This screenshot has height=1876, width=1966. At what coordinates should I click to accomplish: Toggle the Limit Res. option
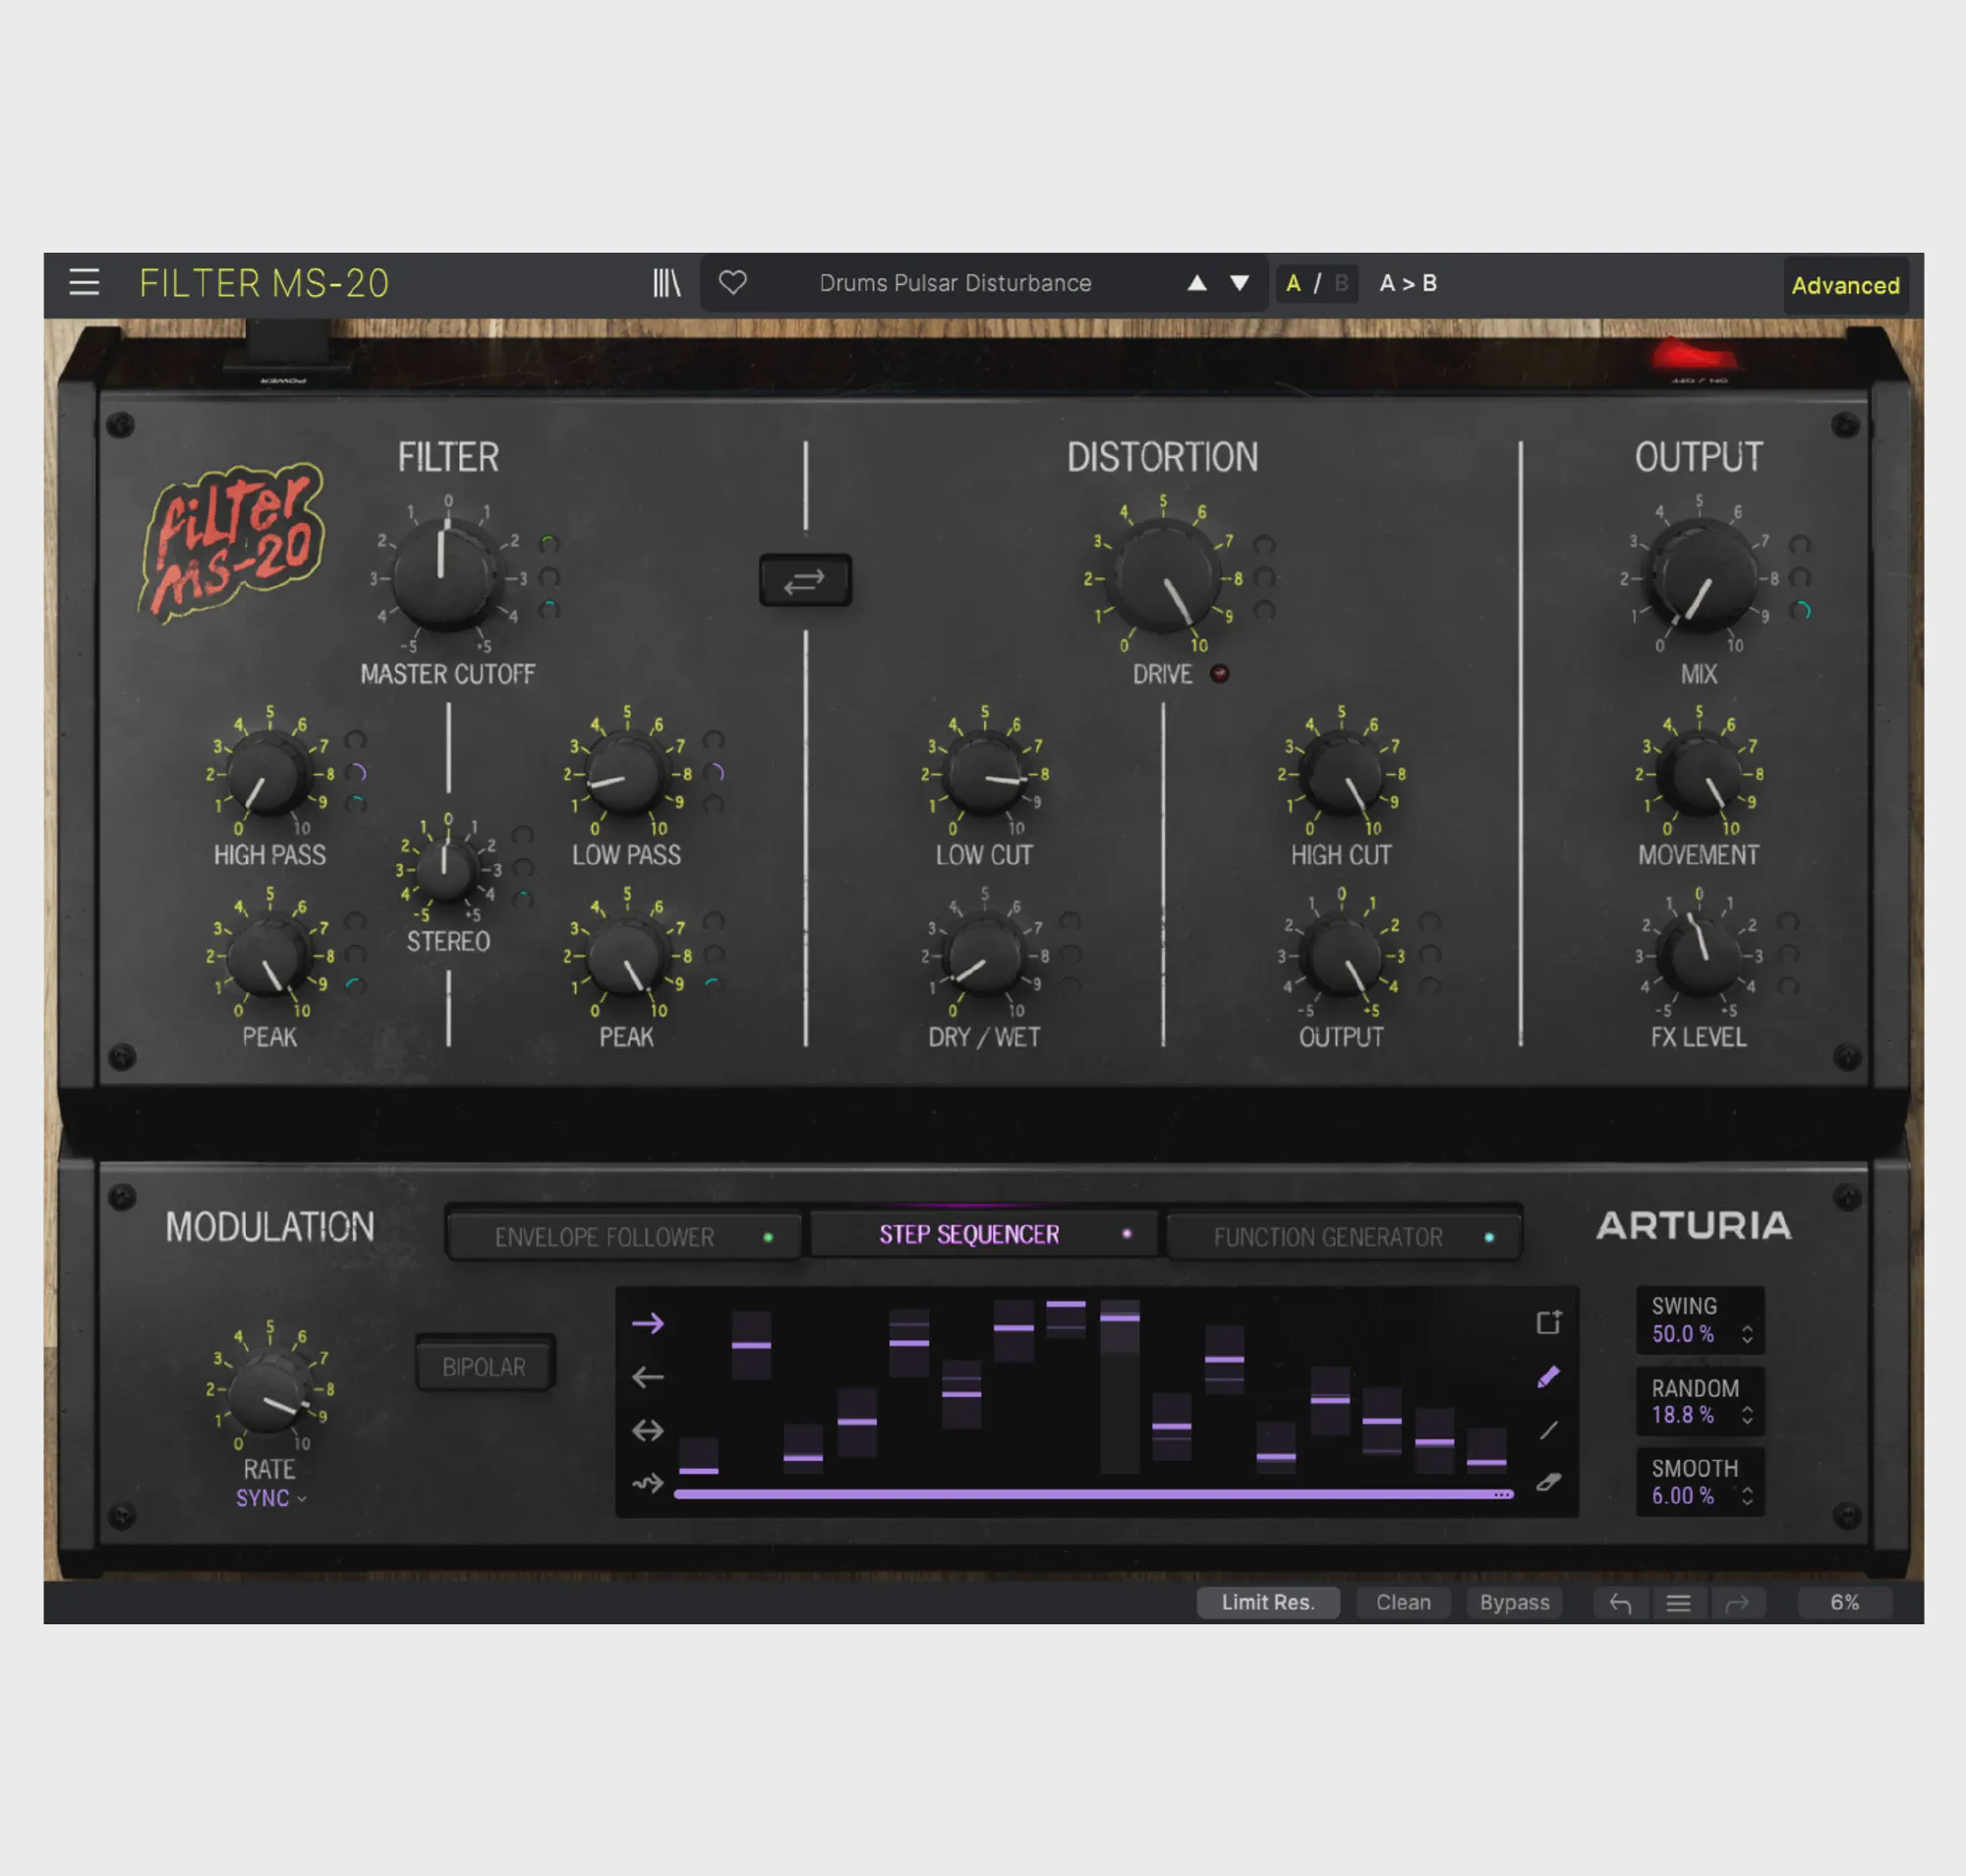1267,1602
